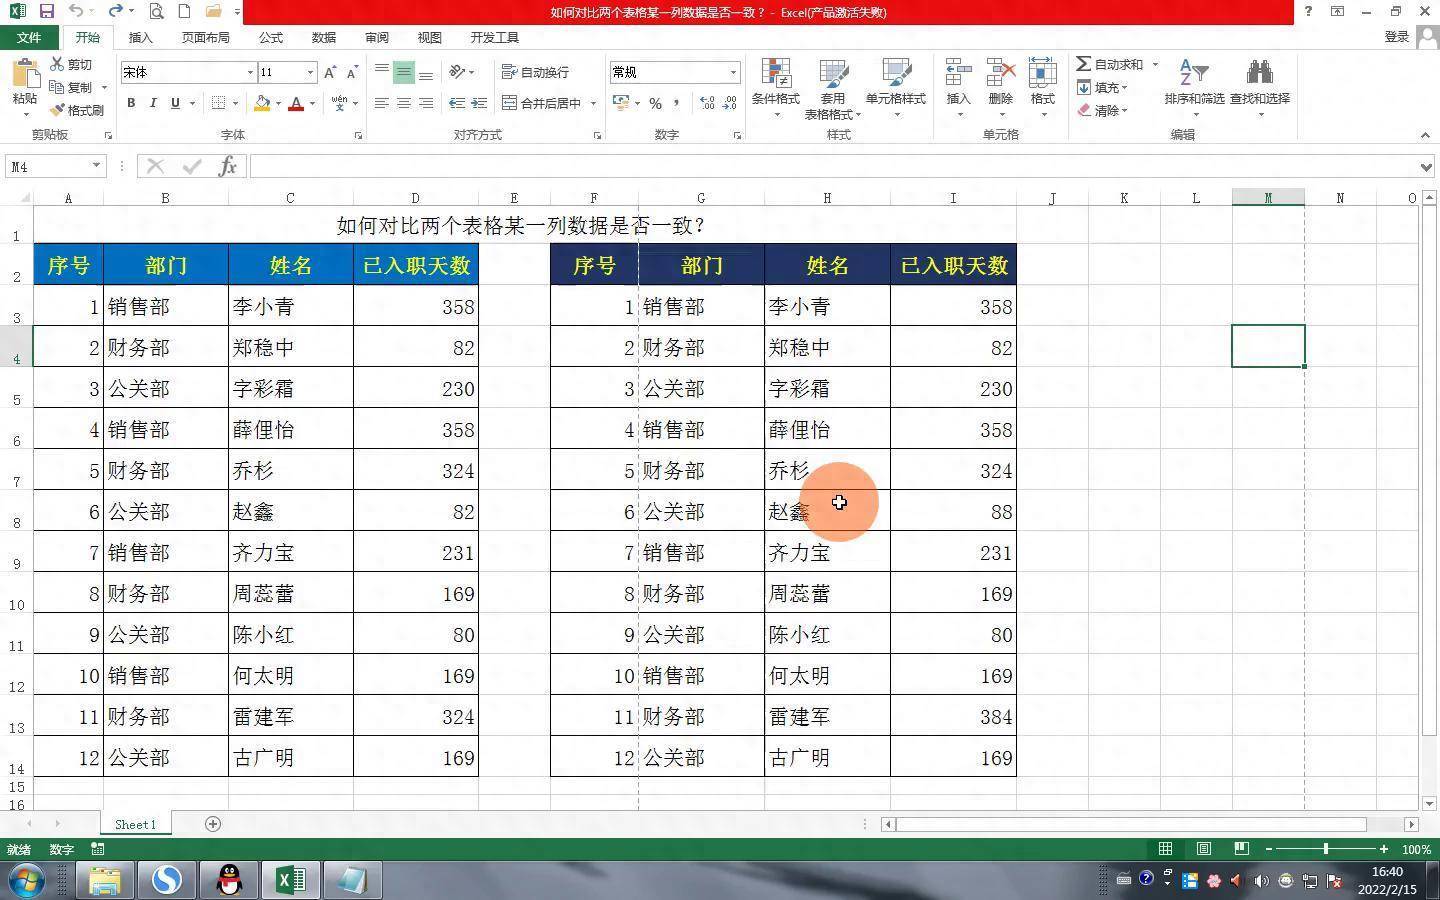Open the number format dropdown

tap(733, 72)
